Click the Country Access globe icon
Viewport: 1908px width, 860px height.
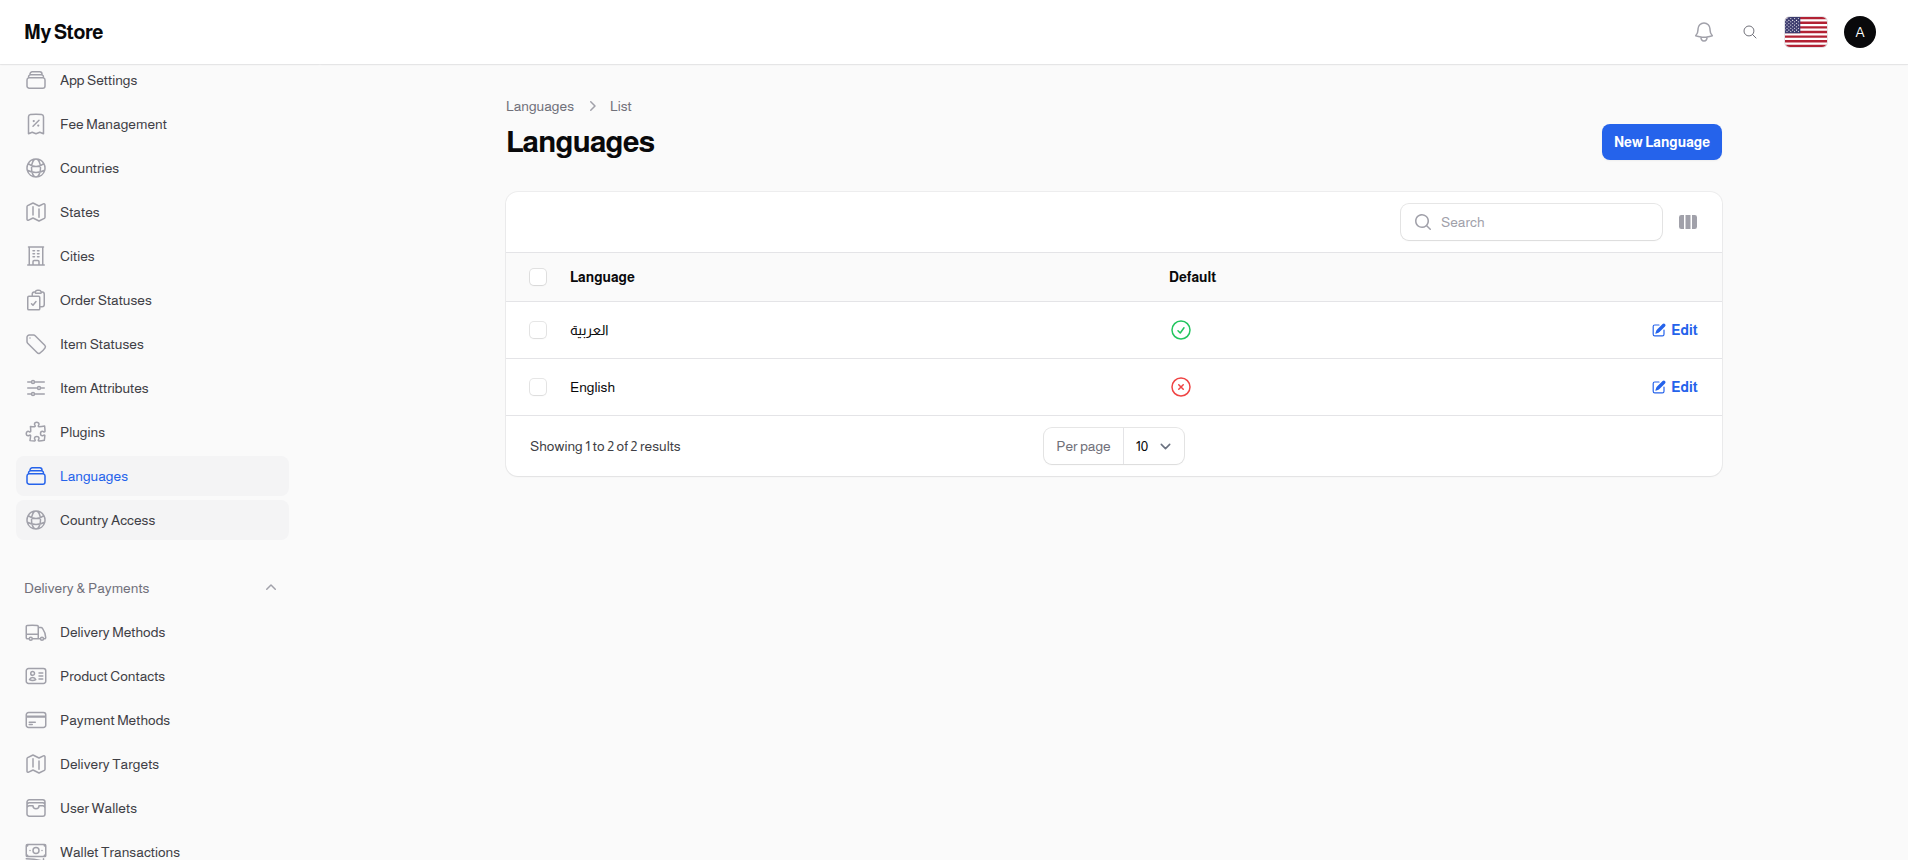pos(36,520)
